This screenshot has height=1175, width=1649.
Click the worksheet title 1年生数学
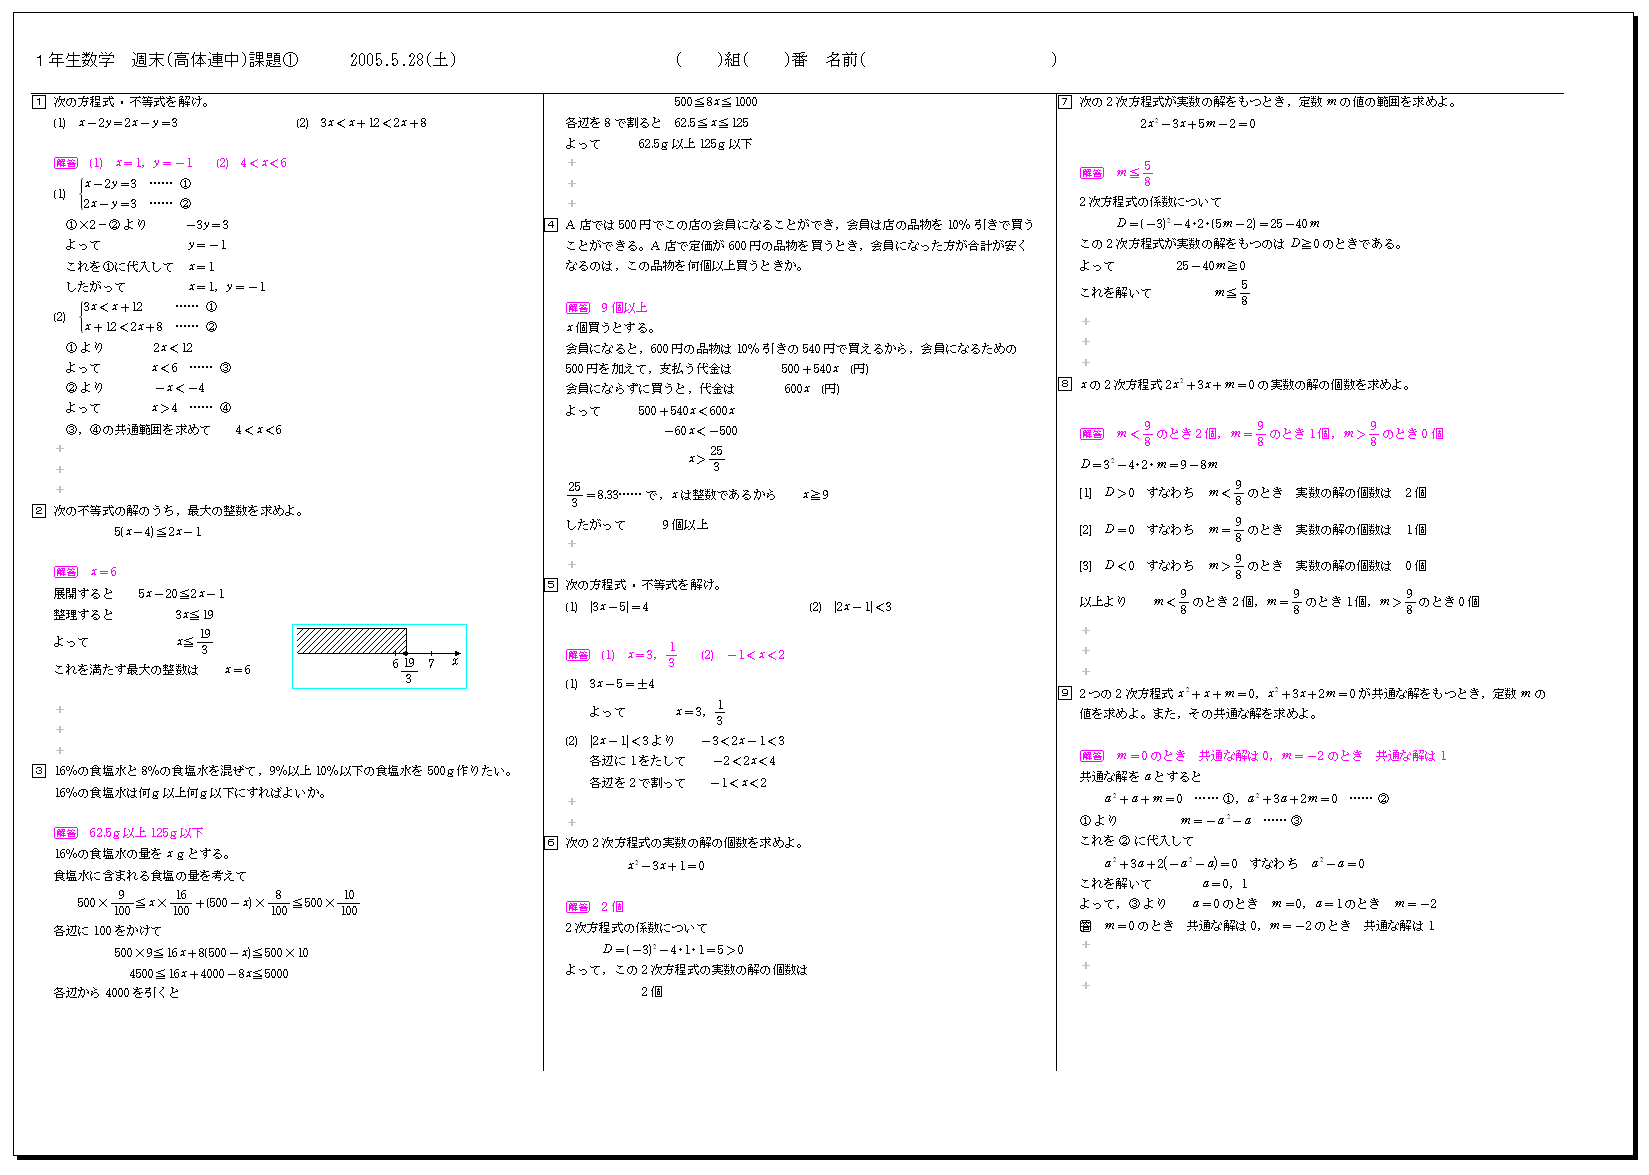coord(75,60)
